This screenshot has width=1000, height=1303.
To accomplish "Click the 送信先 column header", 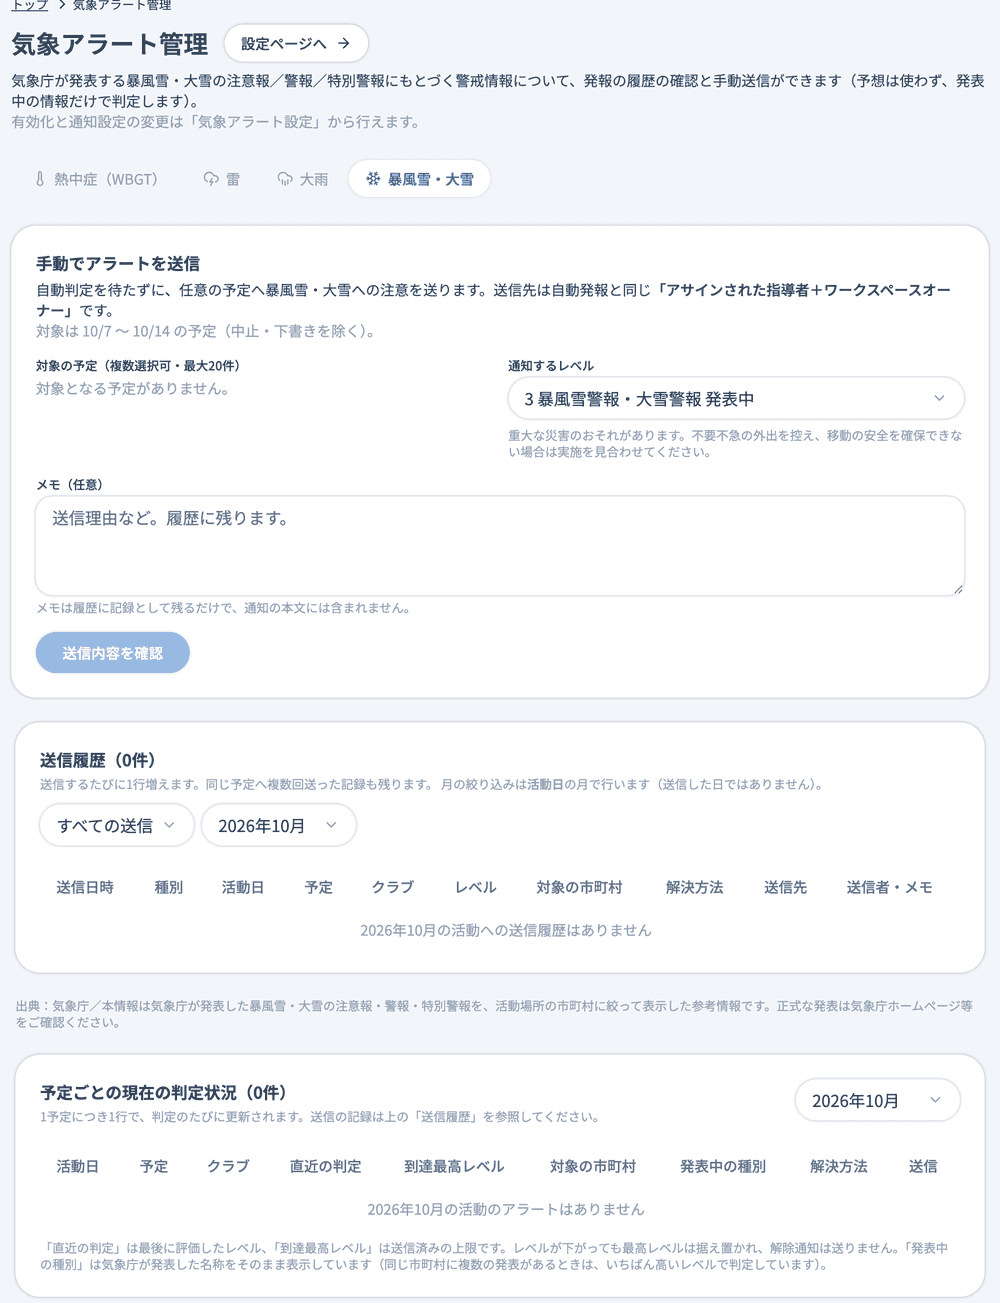I will click(x=785, y=887).
